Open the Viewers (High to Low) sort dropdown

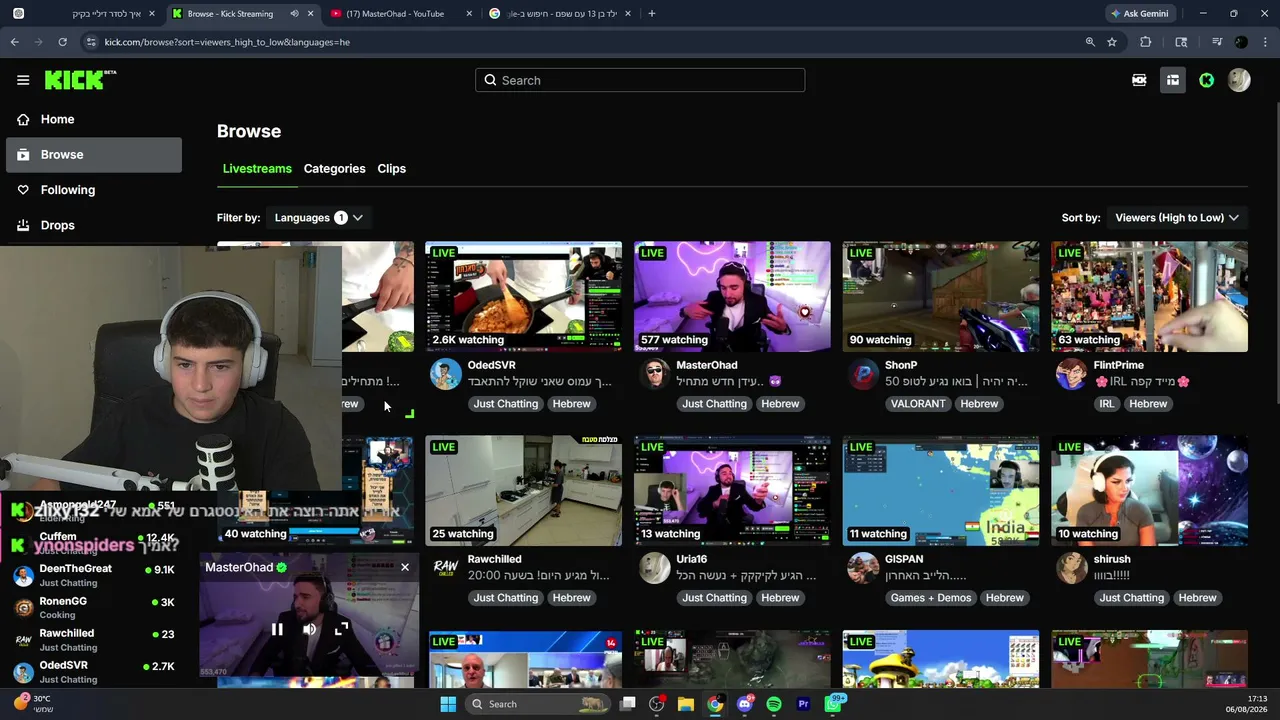point(1177,217)
